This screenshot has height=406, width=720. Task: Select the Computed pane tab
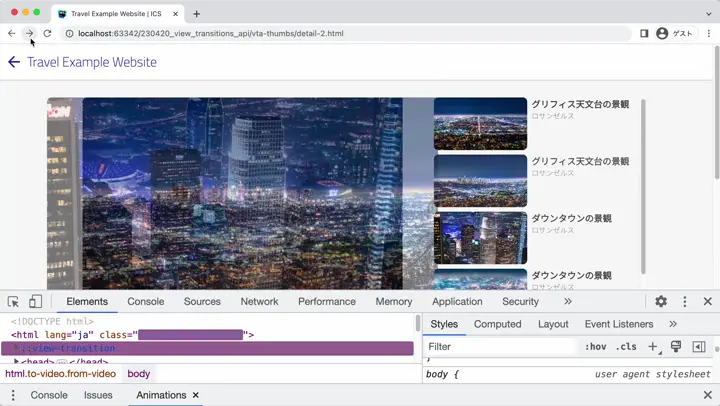pos(497,324)
